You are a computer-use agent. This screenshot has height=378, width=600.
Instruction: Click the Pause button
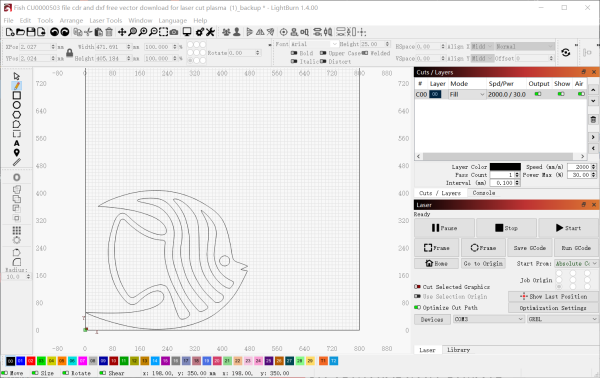(444, 228)
